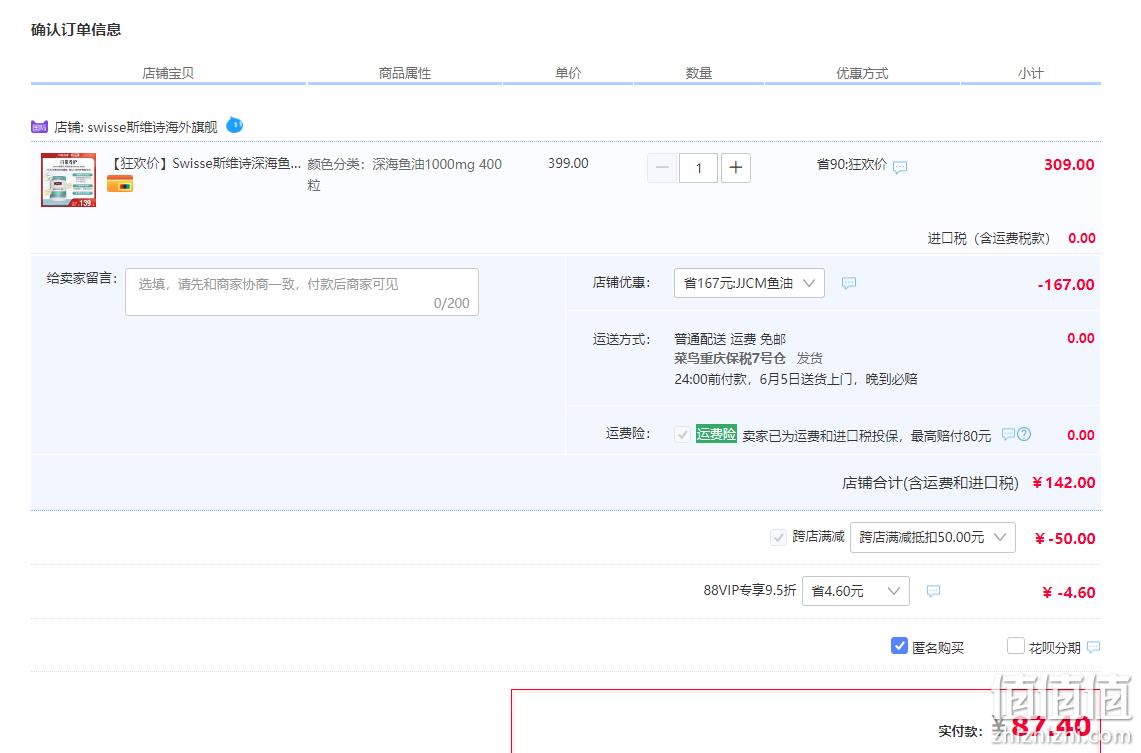Screen dimensions: 1141x753
Task: Click the 菜鸟重庆保税7号仓 warehouse text
Action: tap(730, 359)
